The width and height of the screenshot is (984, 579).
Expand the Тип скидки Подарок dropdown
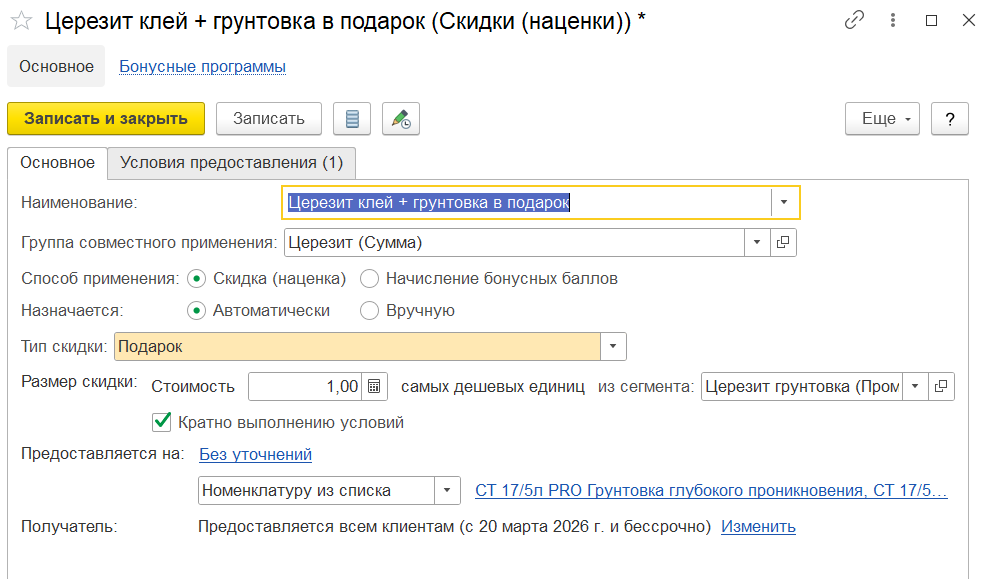613,347
